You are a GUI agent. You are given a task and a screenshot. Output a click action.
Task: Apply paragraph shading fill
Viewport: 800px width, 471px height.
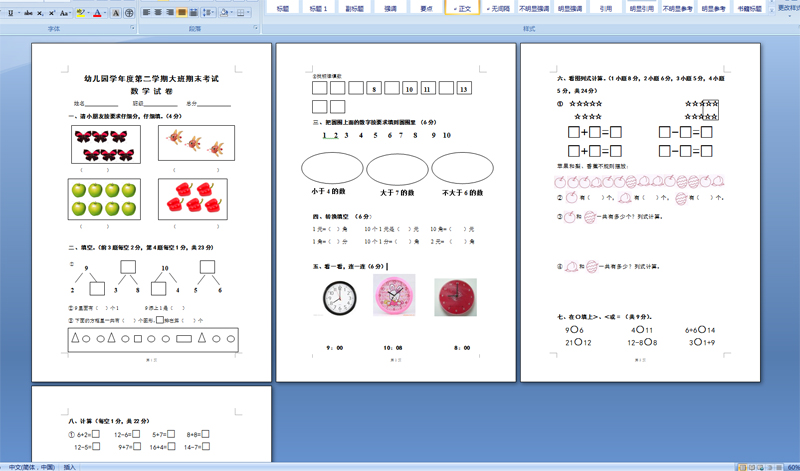(223, 12)
